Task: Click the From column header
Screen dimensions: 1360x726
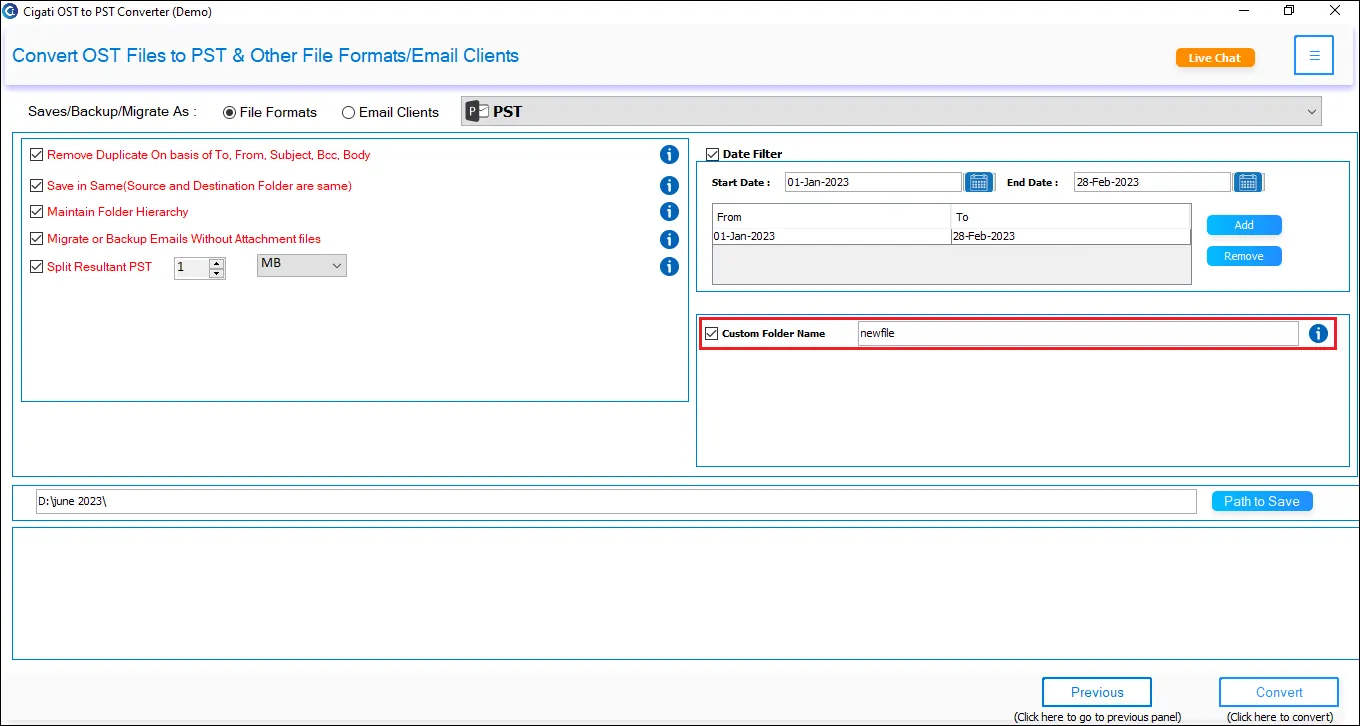Action: (x=831, y=217)
